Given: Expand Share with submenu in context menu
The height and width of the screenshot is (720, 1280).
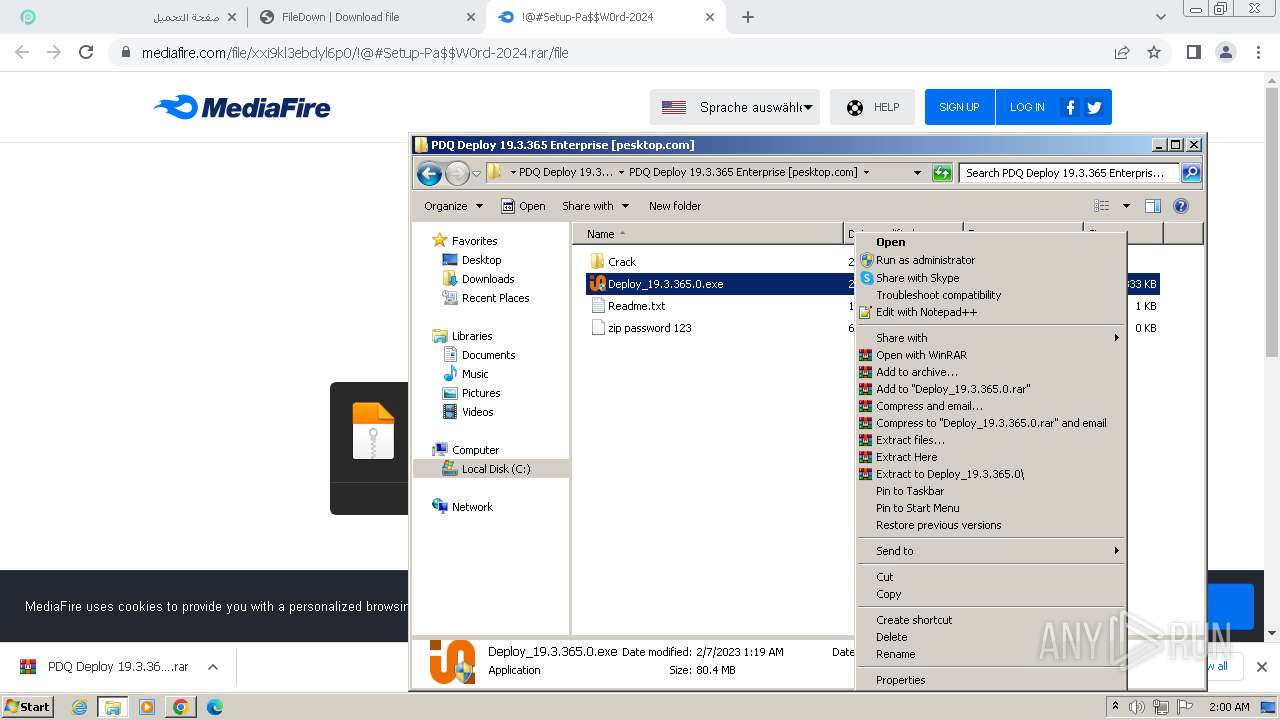Looking at the screenshot, I should click(990, 338).
